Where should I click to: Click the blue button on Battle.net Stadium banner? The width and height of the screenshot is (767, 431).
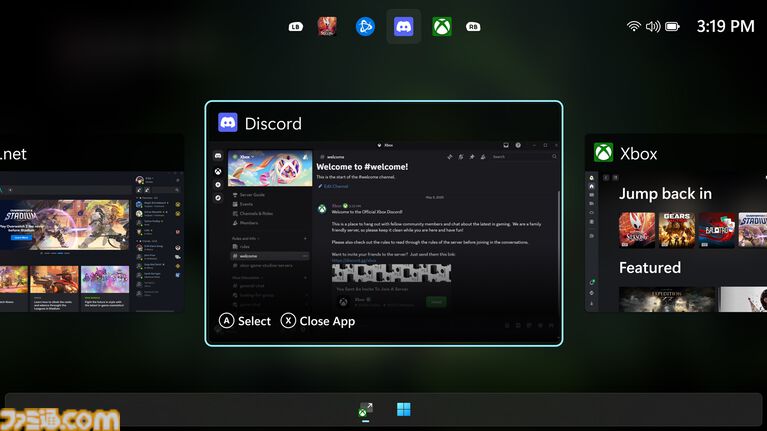(21, 237)
